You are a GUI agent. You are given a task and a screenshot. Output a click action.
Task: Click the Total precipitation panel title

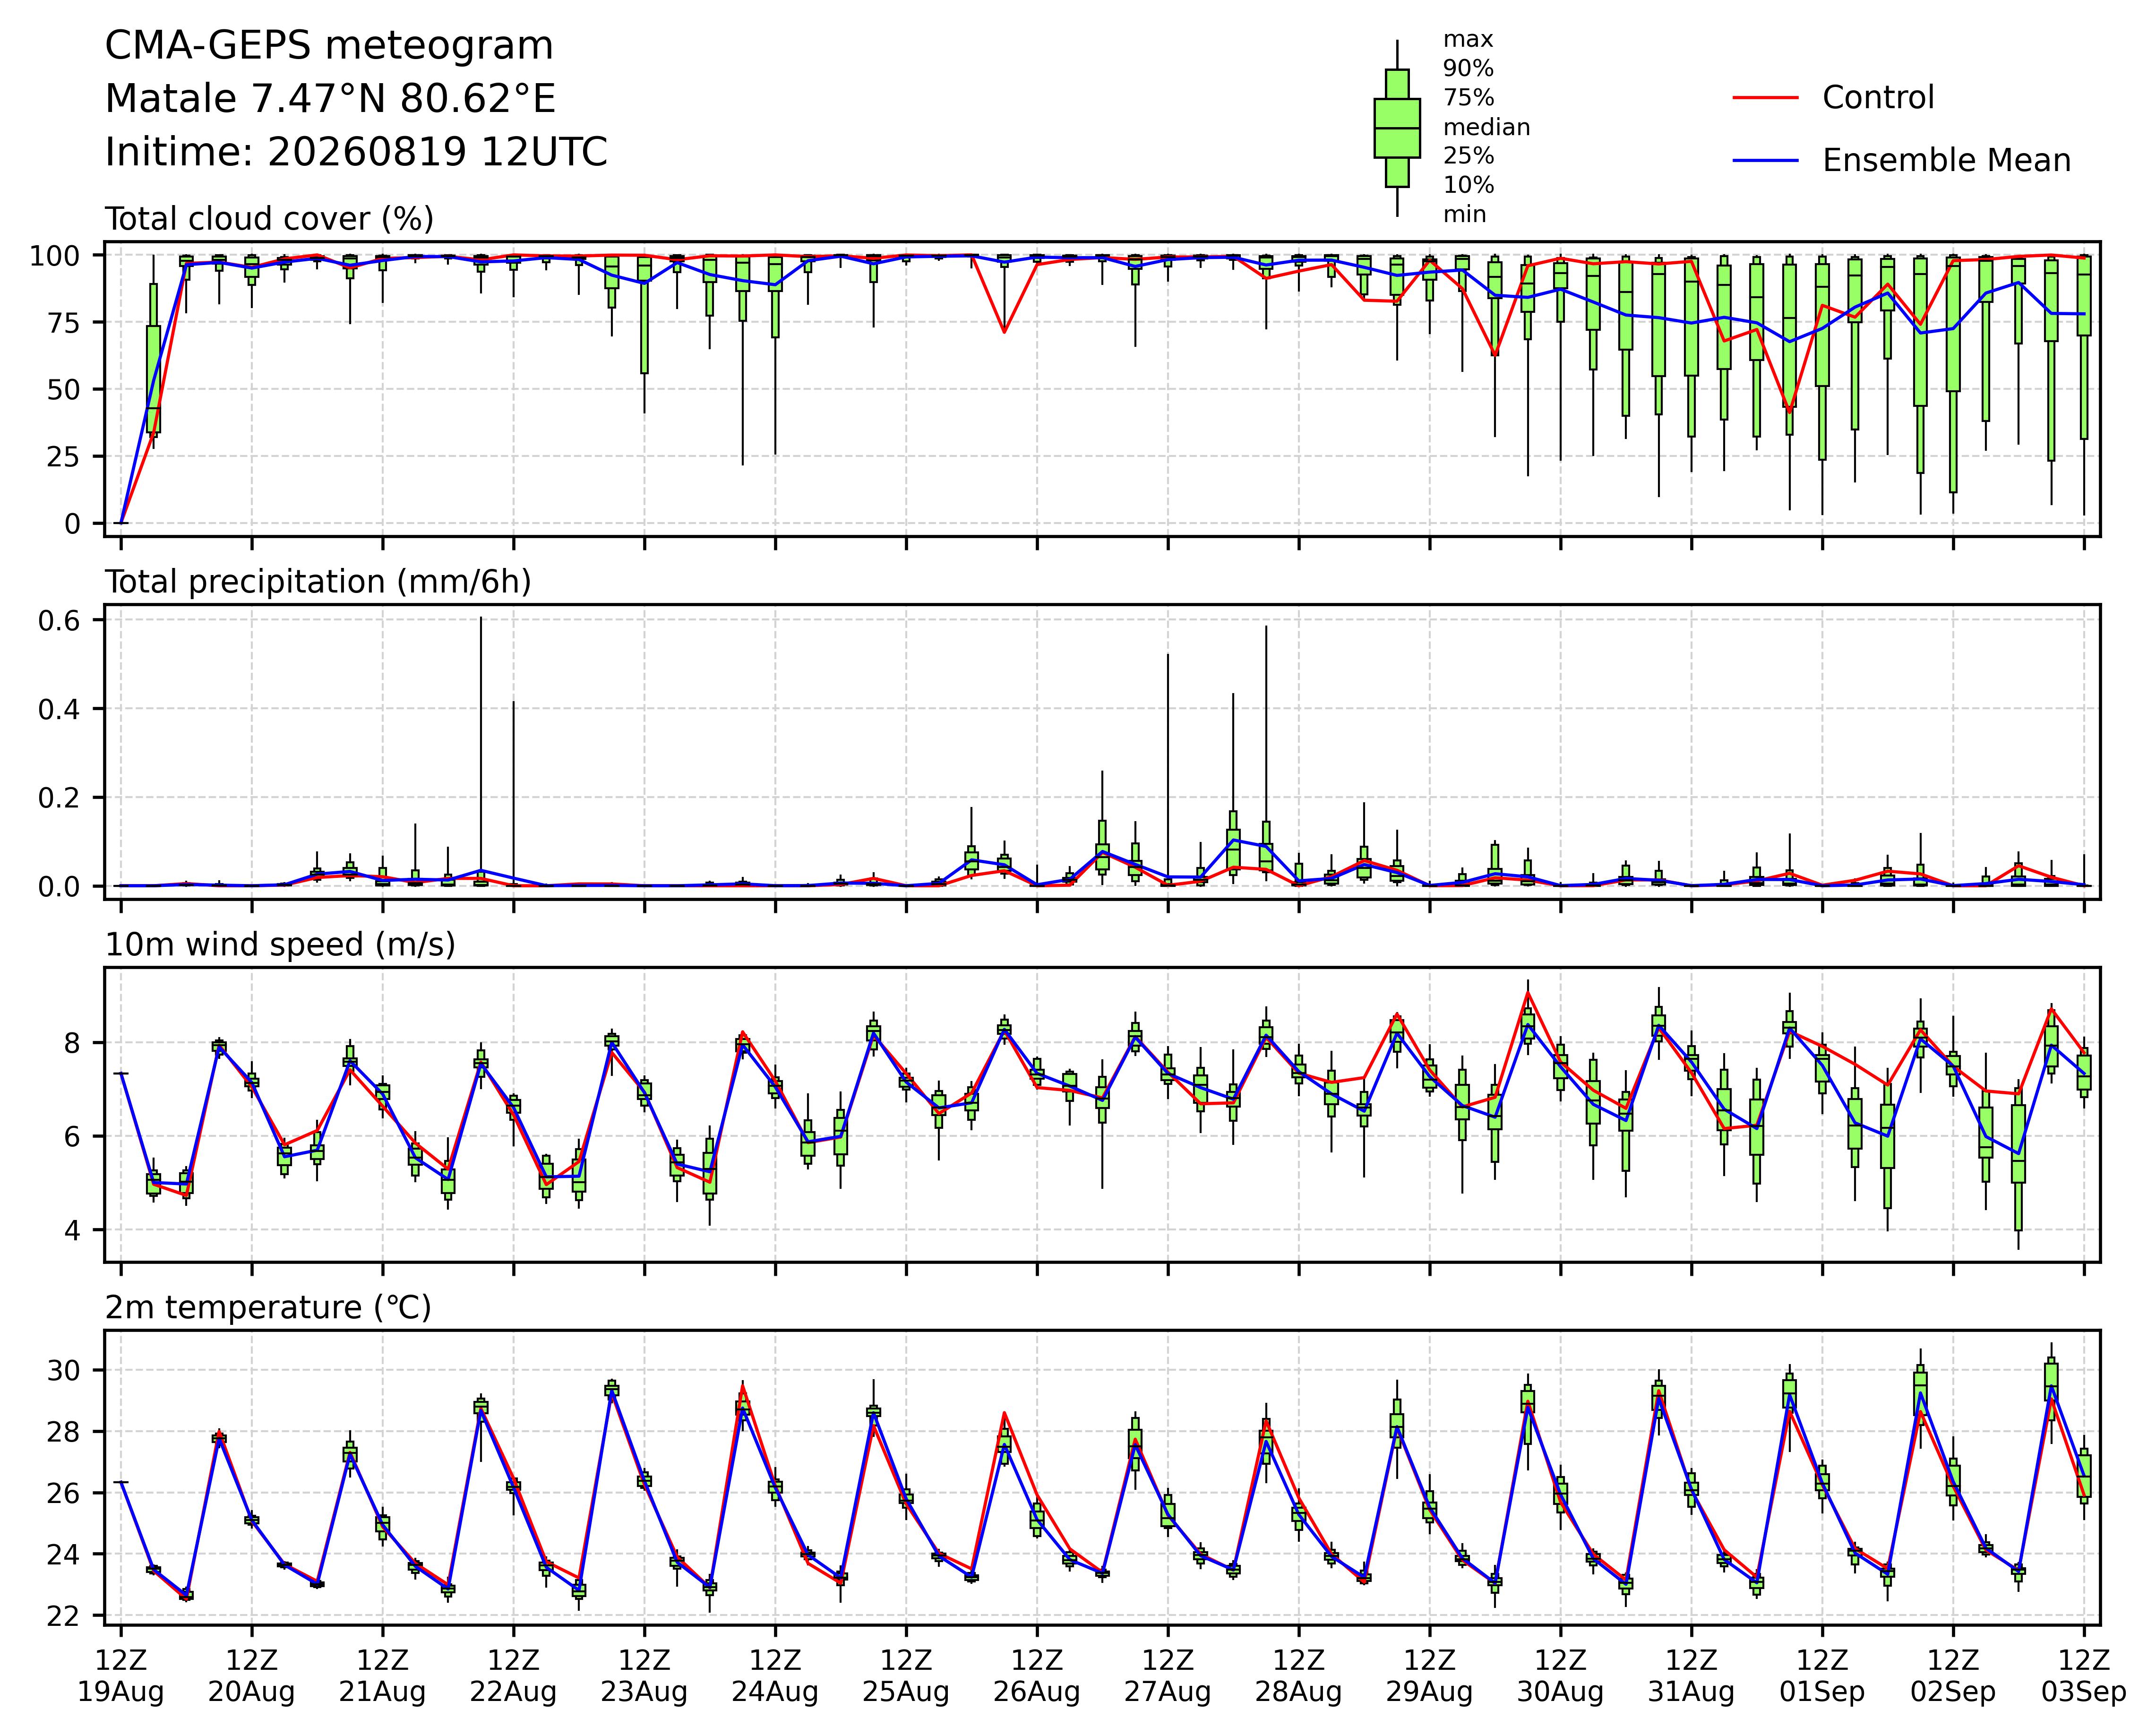click(318, 582)
